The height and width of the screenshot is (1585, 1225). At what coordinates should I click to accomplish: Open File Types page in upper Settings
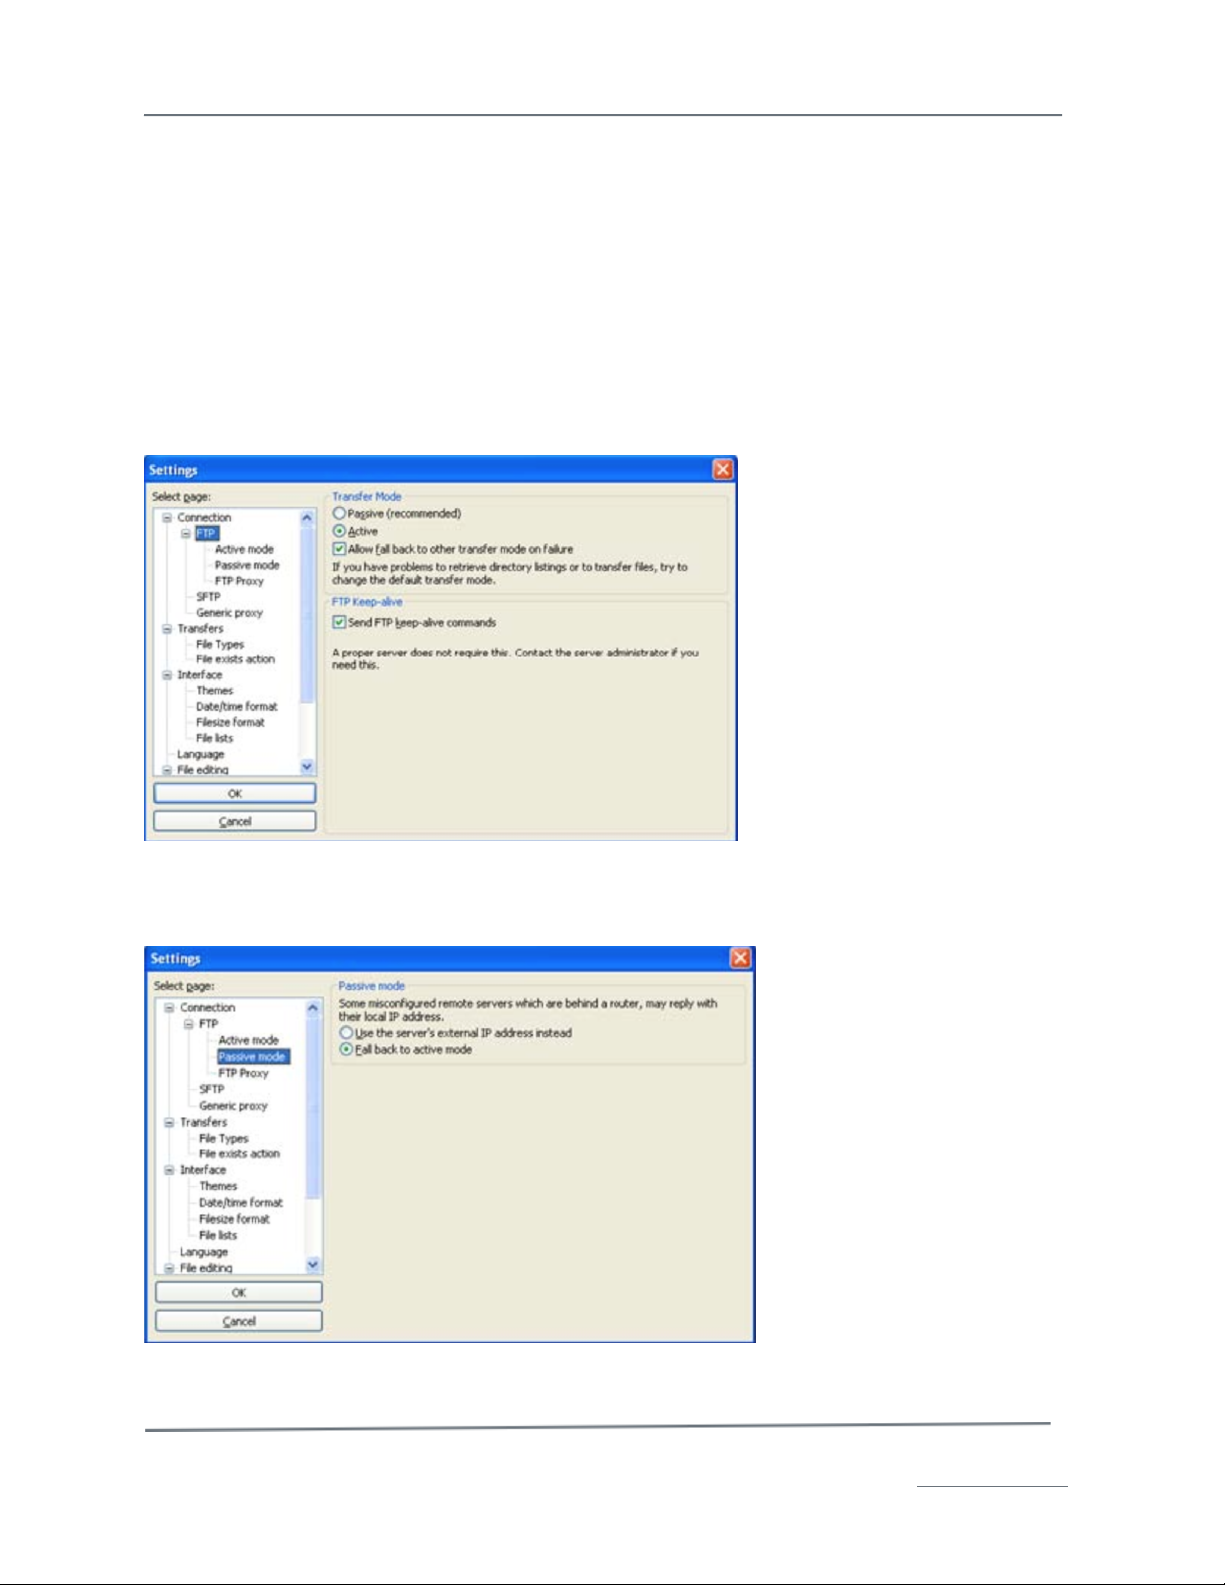tap(220, 644)
